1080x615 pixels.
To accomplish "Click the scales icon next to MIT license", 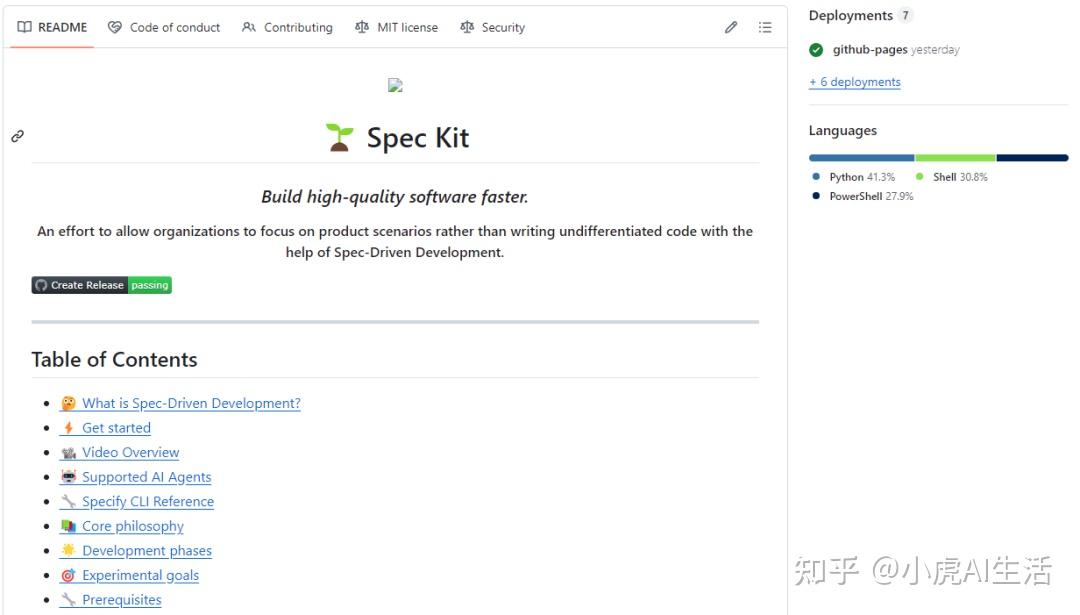I will tap(362, 27).
